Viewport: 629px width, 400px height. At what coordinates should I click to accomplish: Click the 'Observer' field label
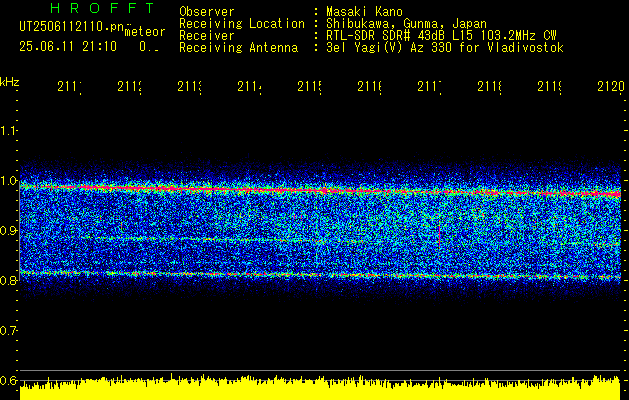coord(207,12)
